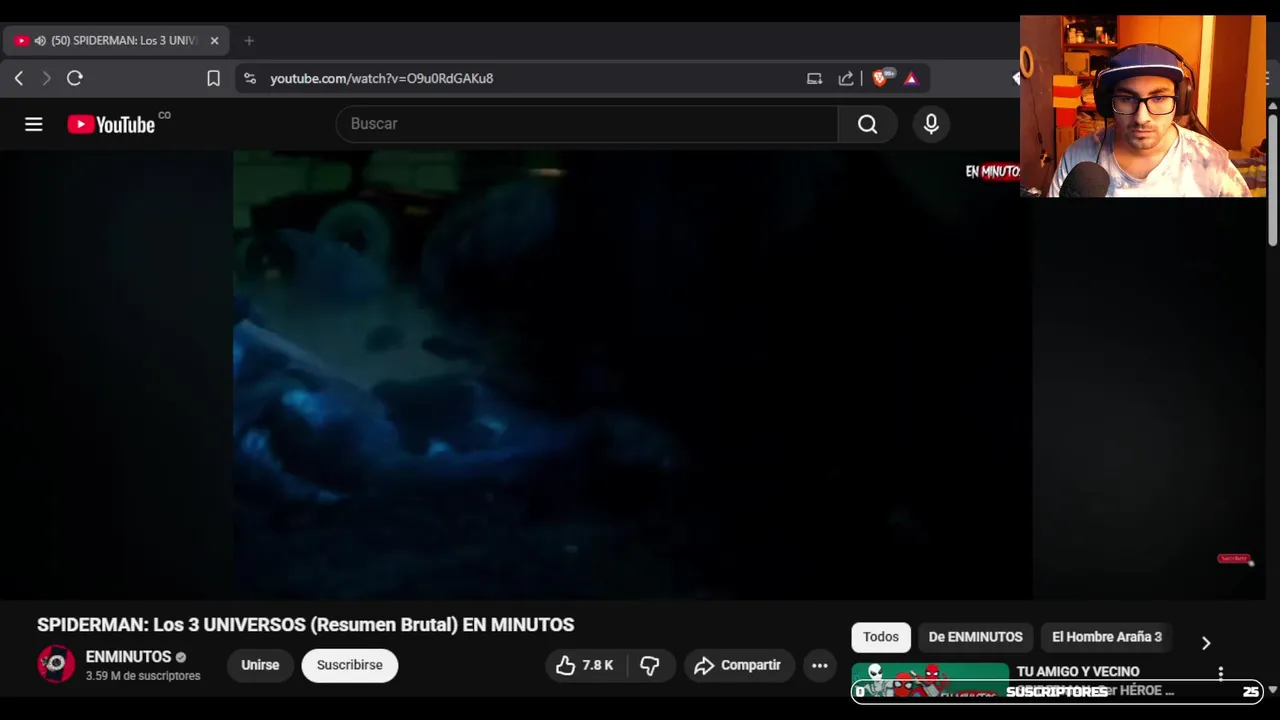Select the Todos filter chip
The height and width of the screenshot is (720, 1280).
881,637
